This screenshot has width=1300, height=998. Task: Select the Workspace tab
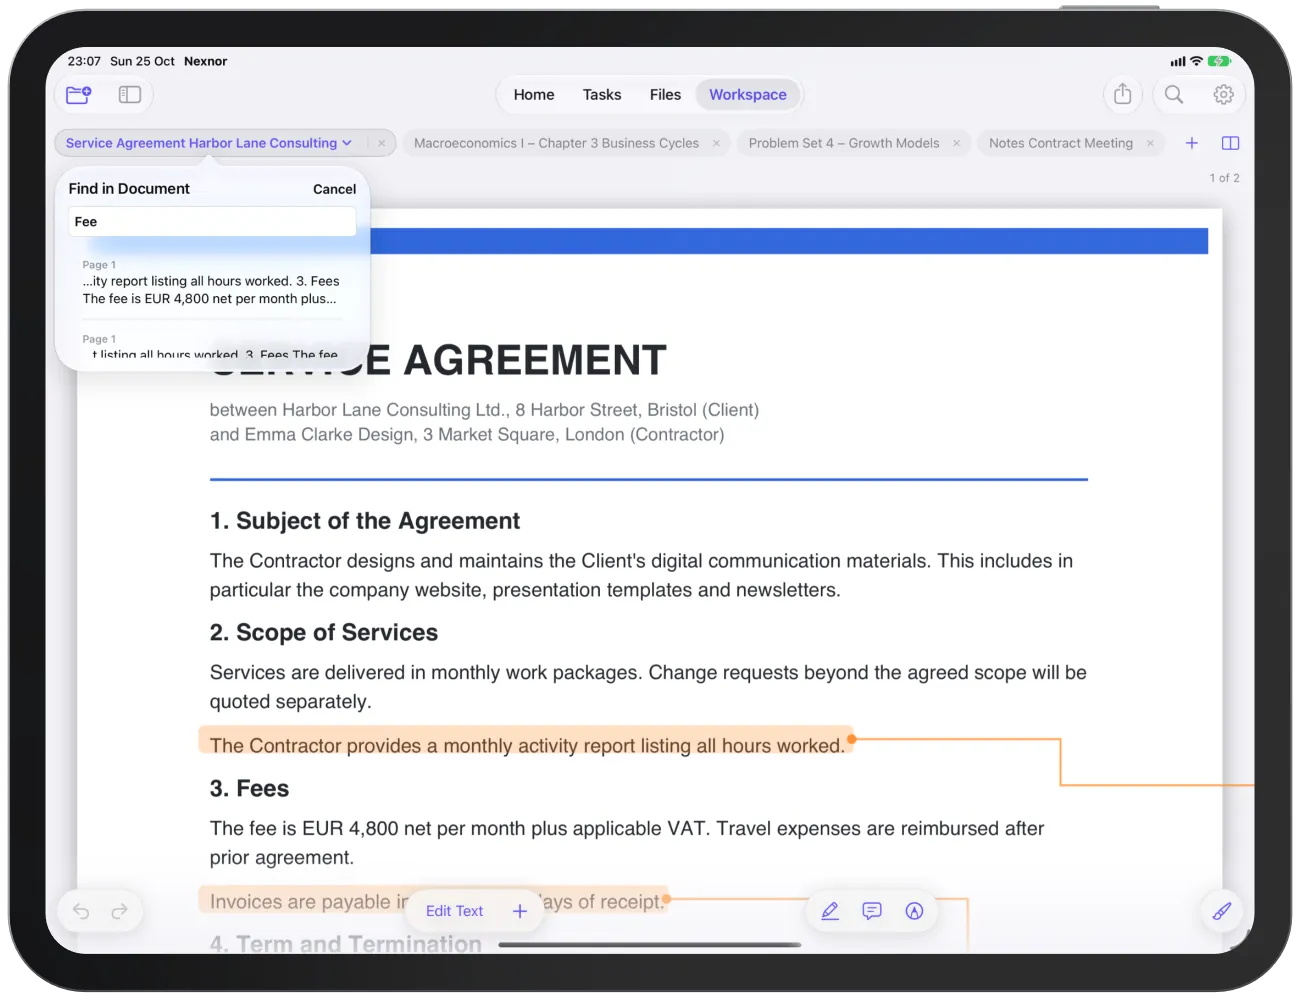[748, 95]
